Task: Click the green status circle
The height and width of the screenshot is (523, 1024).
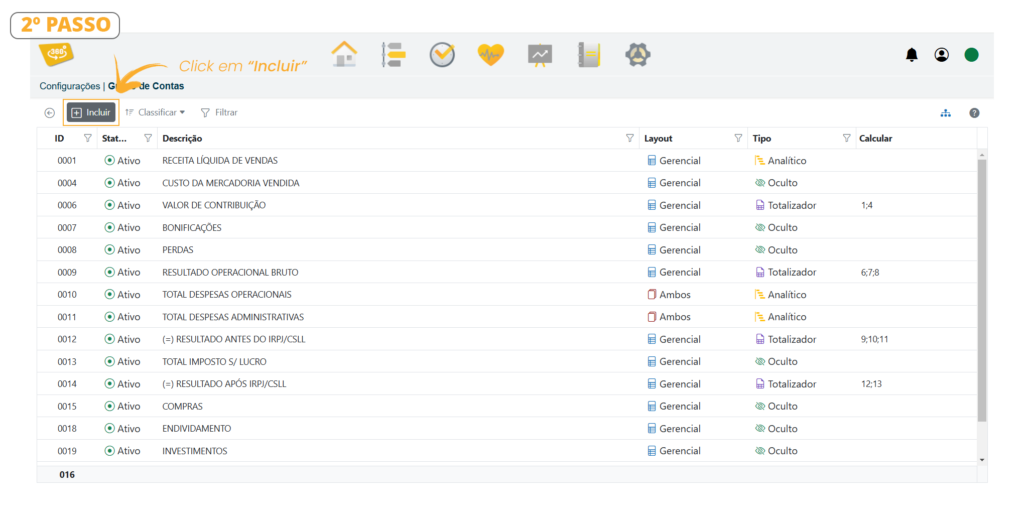Action: 972,55
